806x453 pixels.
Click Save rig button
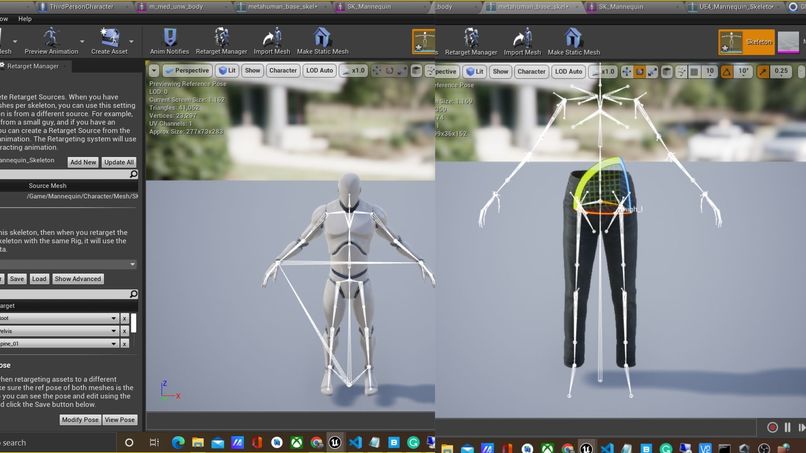(x=16, y=279)
